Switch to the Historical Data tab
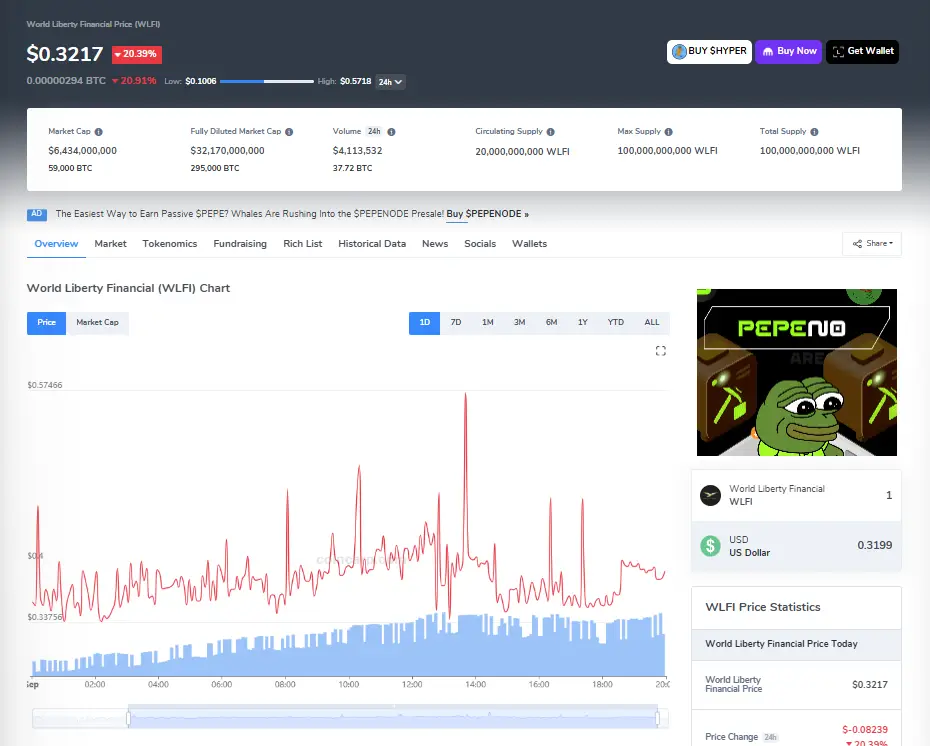The image size is (930, 746). pos(372,244)
